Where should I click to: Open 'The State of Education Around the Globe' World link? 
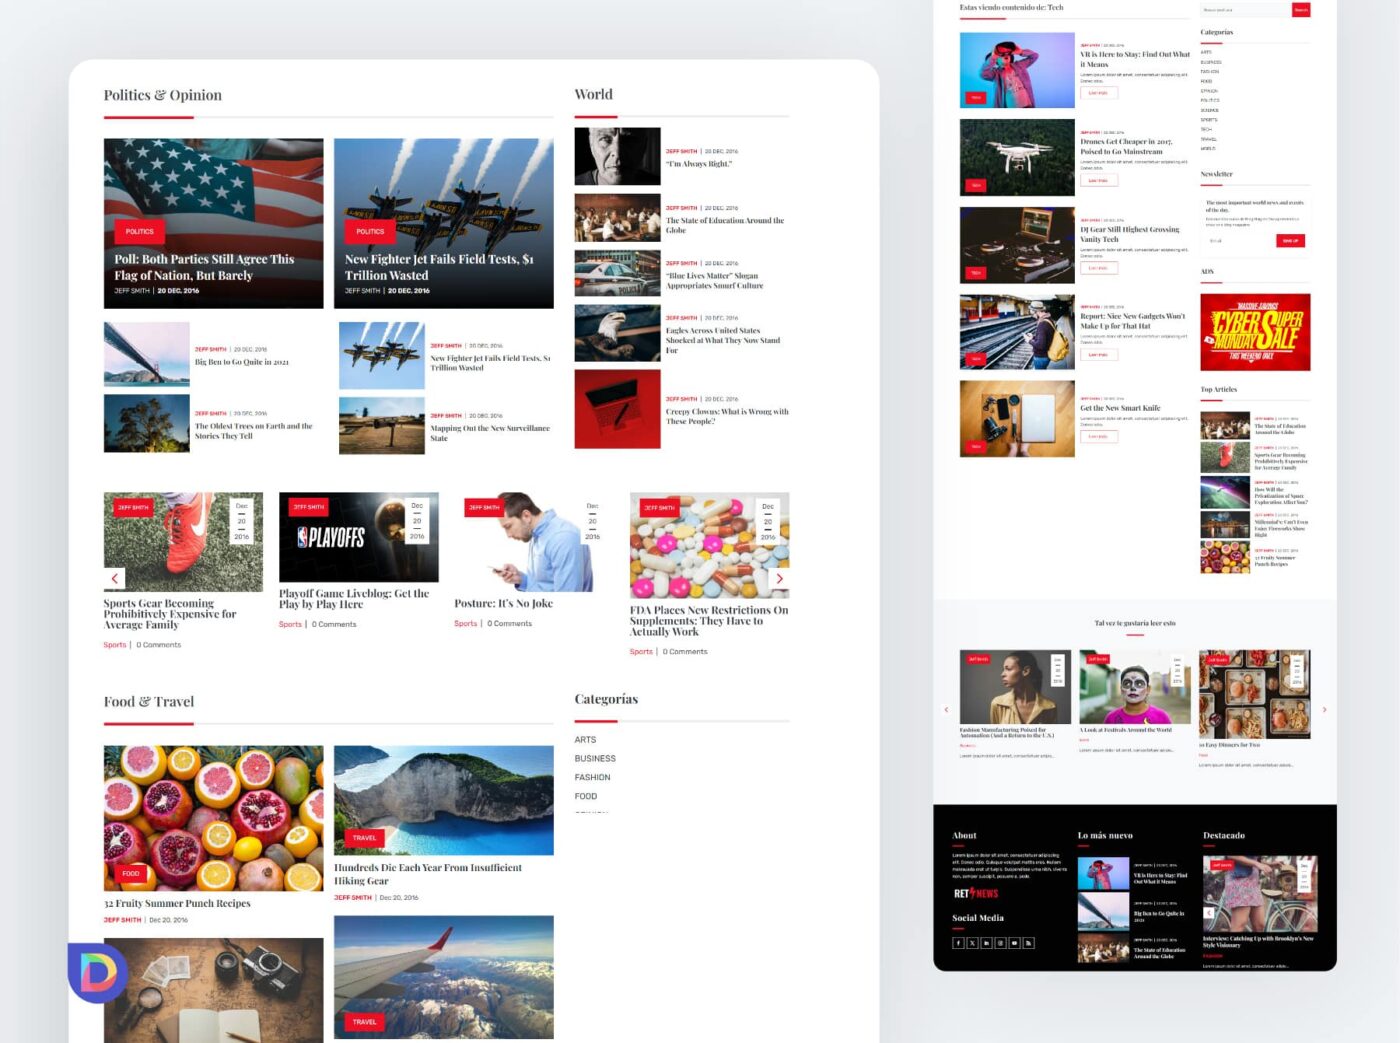click(725, 225)
